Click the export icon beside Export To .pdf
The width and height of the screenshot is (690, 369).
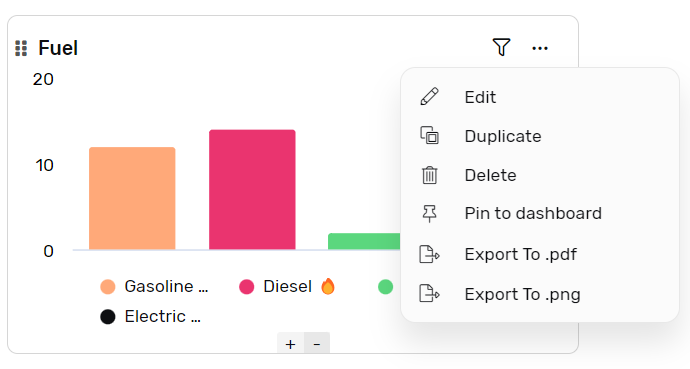[x=429, y=254]
